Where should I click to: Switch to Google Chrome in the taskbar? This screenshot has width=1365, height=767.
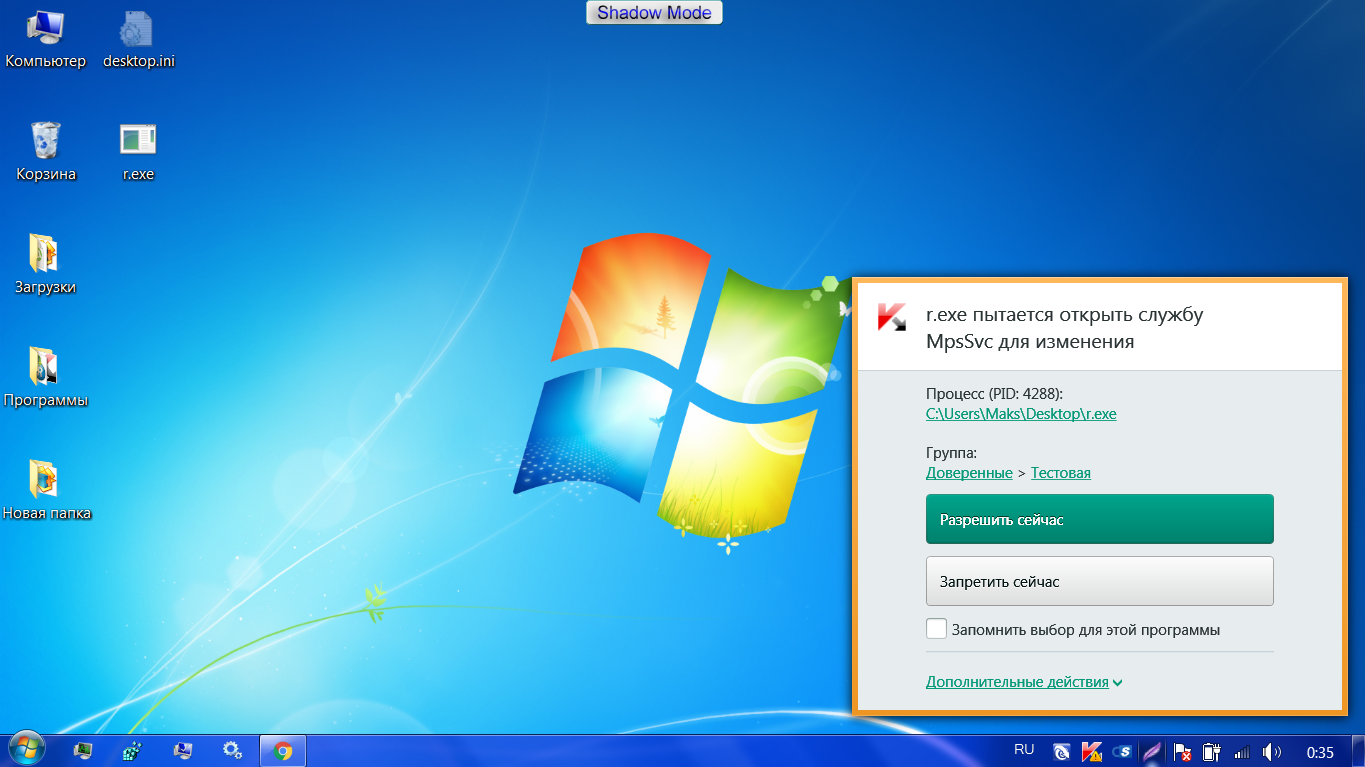pyautogui.click(x=283, y=750)
